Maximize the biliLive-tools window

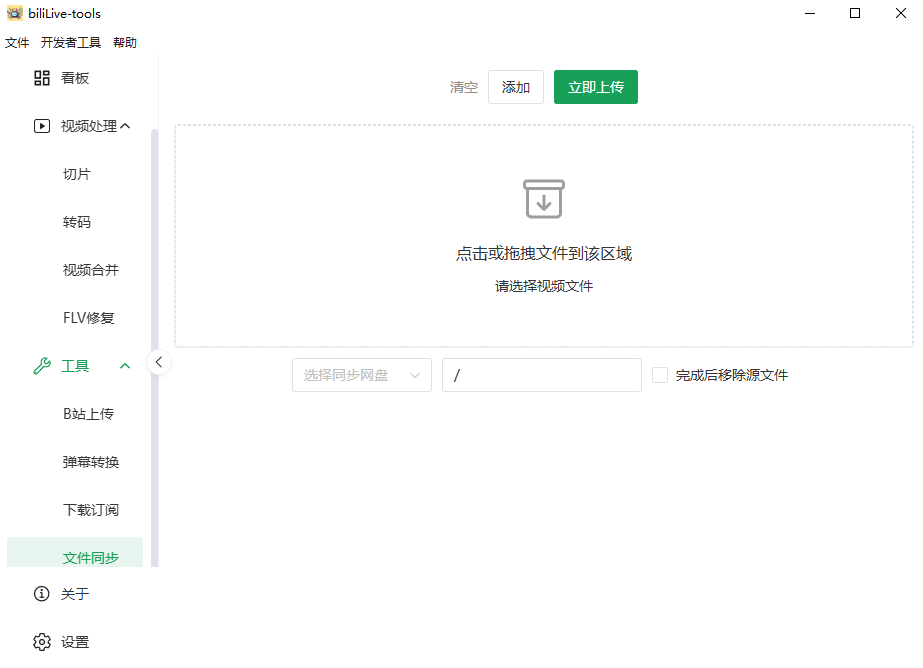pos(855,13)
